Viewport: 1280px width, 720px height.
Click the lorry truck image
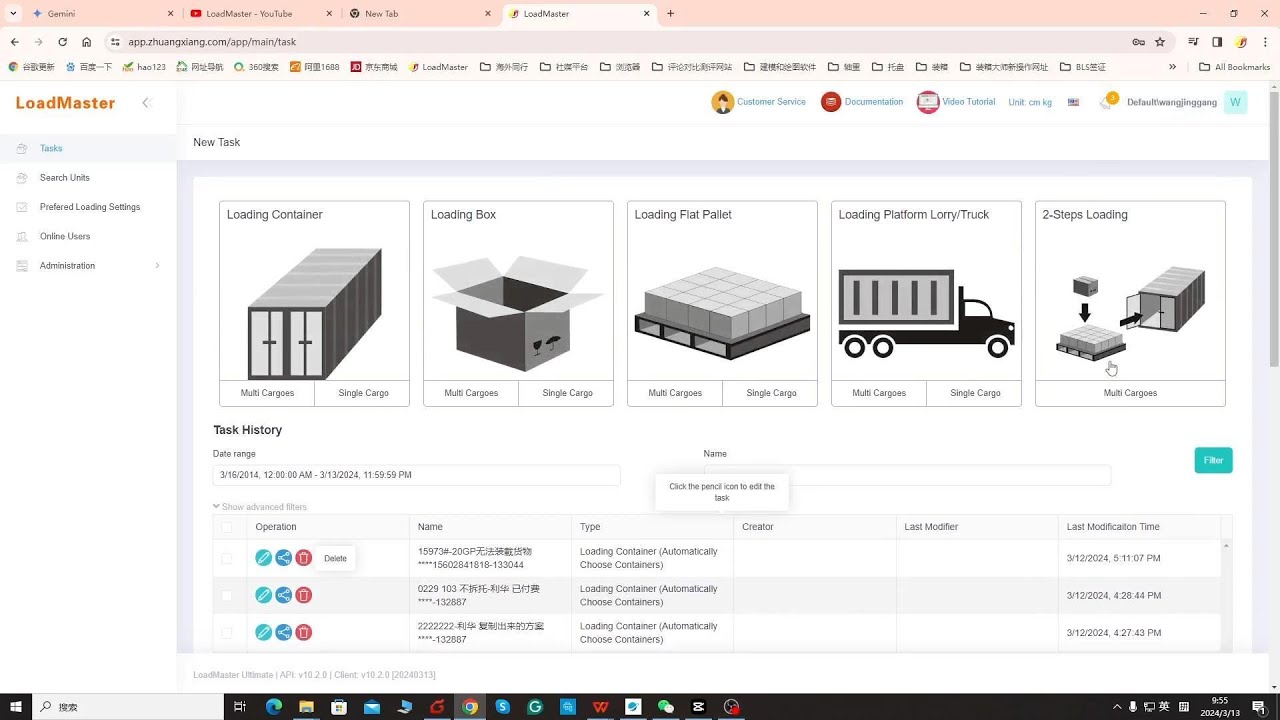point(926,313)
